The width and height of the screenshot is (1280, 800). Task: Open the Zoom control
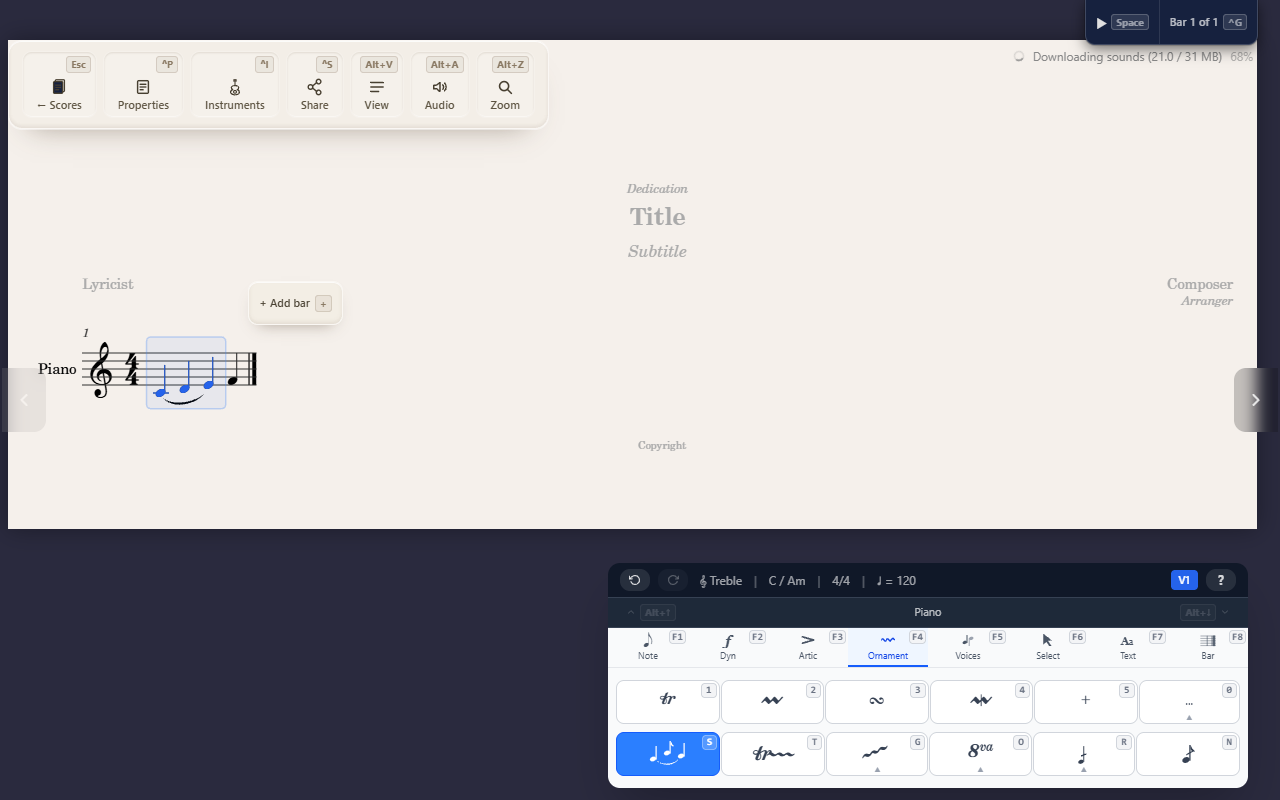point(505,86)
